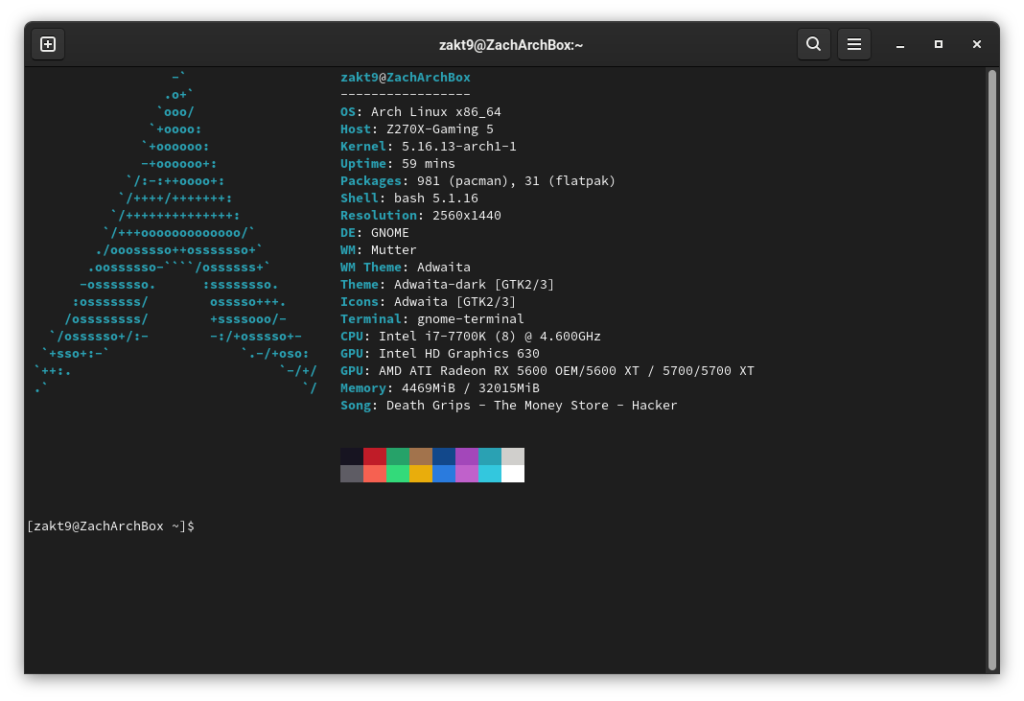The image size is (1024, 701).
Task: Click the red color block
Action: pyautogui.click(x=374, y=456)
